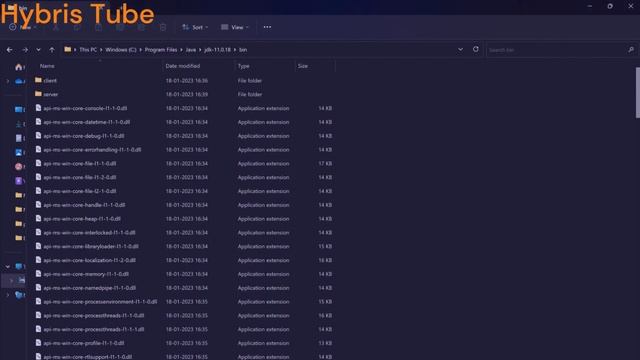Open the Sort dropdown menu
The width and height of the screenshot is (640, 360).
[x=195, y=27]
